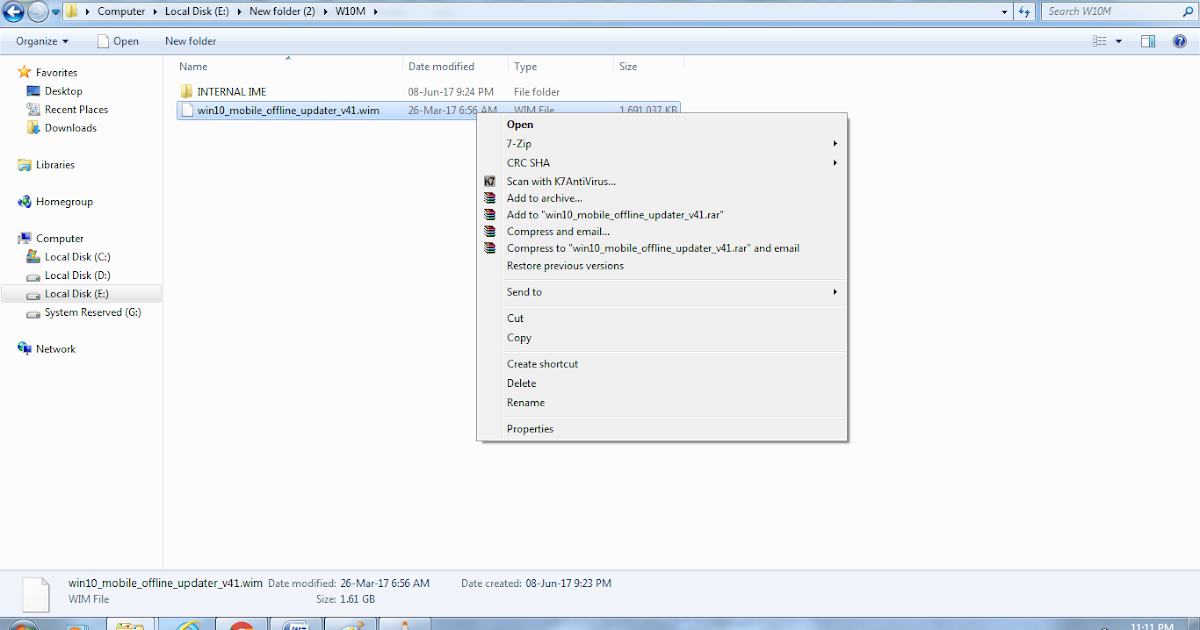
Task: Choose Rename in context menu
Action: click(661, 403)
